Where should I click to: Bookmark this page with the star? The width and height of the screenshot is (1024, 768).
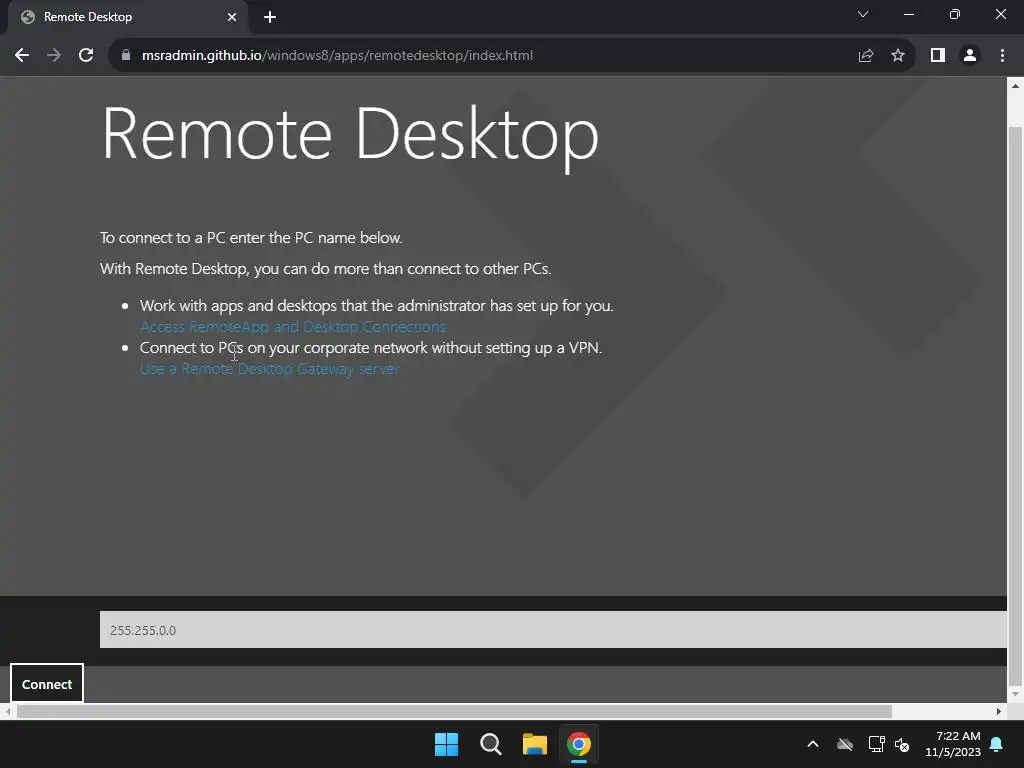[x=898, y=56]
